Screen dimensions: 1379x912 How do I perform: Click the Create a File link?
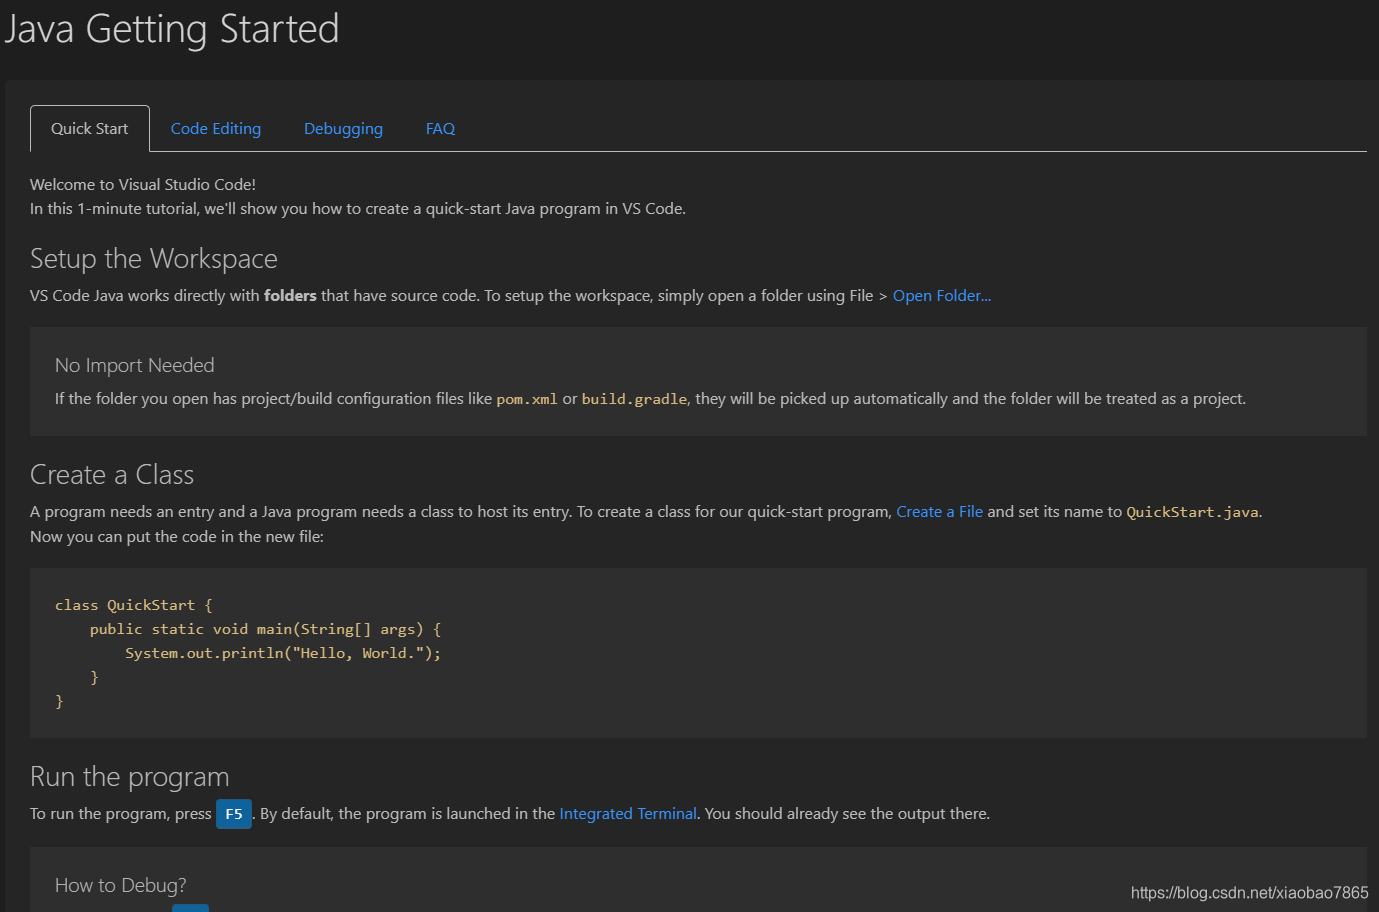coord(939,512)
